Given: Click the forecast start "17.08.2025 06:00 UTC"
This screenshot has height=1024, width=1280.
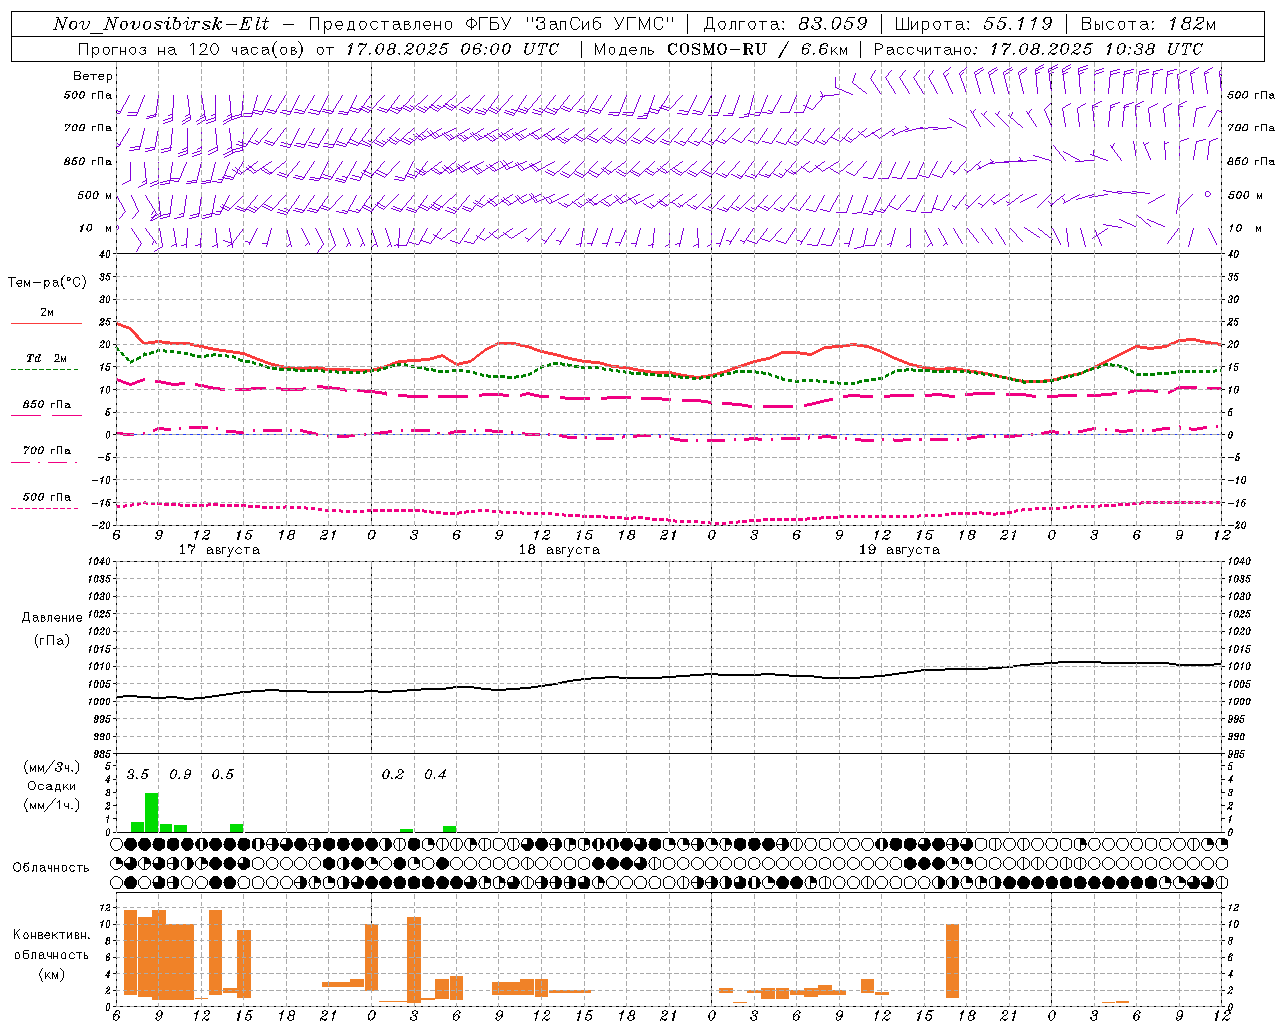Looking at the screenshot, I should point(452,49).
